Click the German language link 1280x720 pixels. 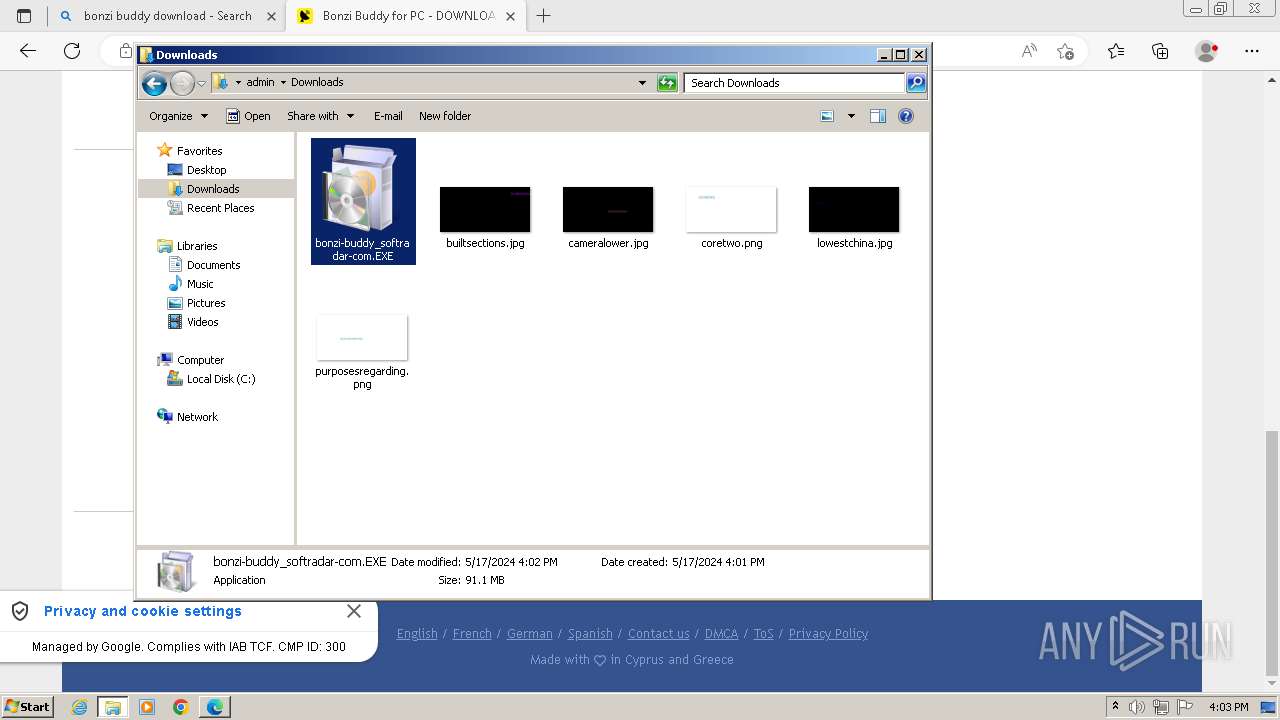tap(530, 634)
